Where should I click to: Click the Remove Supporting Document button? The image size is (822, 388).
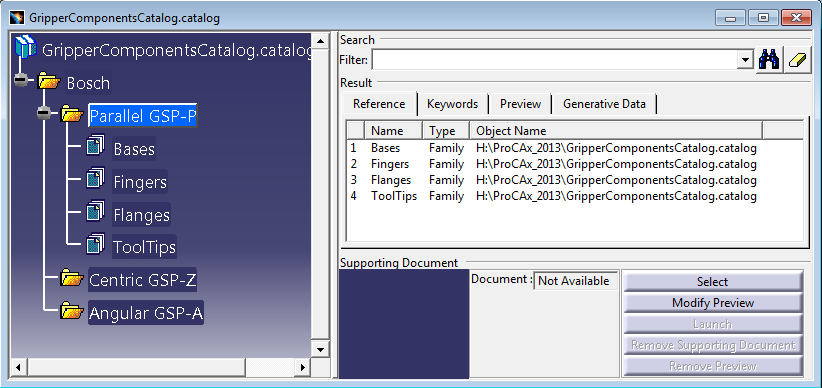(712, 345)
